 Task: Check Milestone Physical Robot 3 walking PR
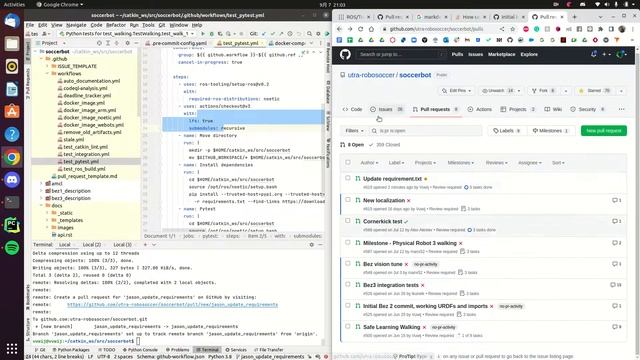tap(348, 242)
